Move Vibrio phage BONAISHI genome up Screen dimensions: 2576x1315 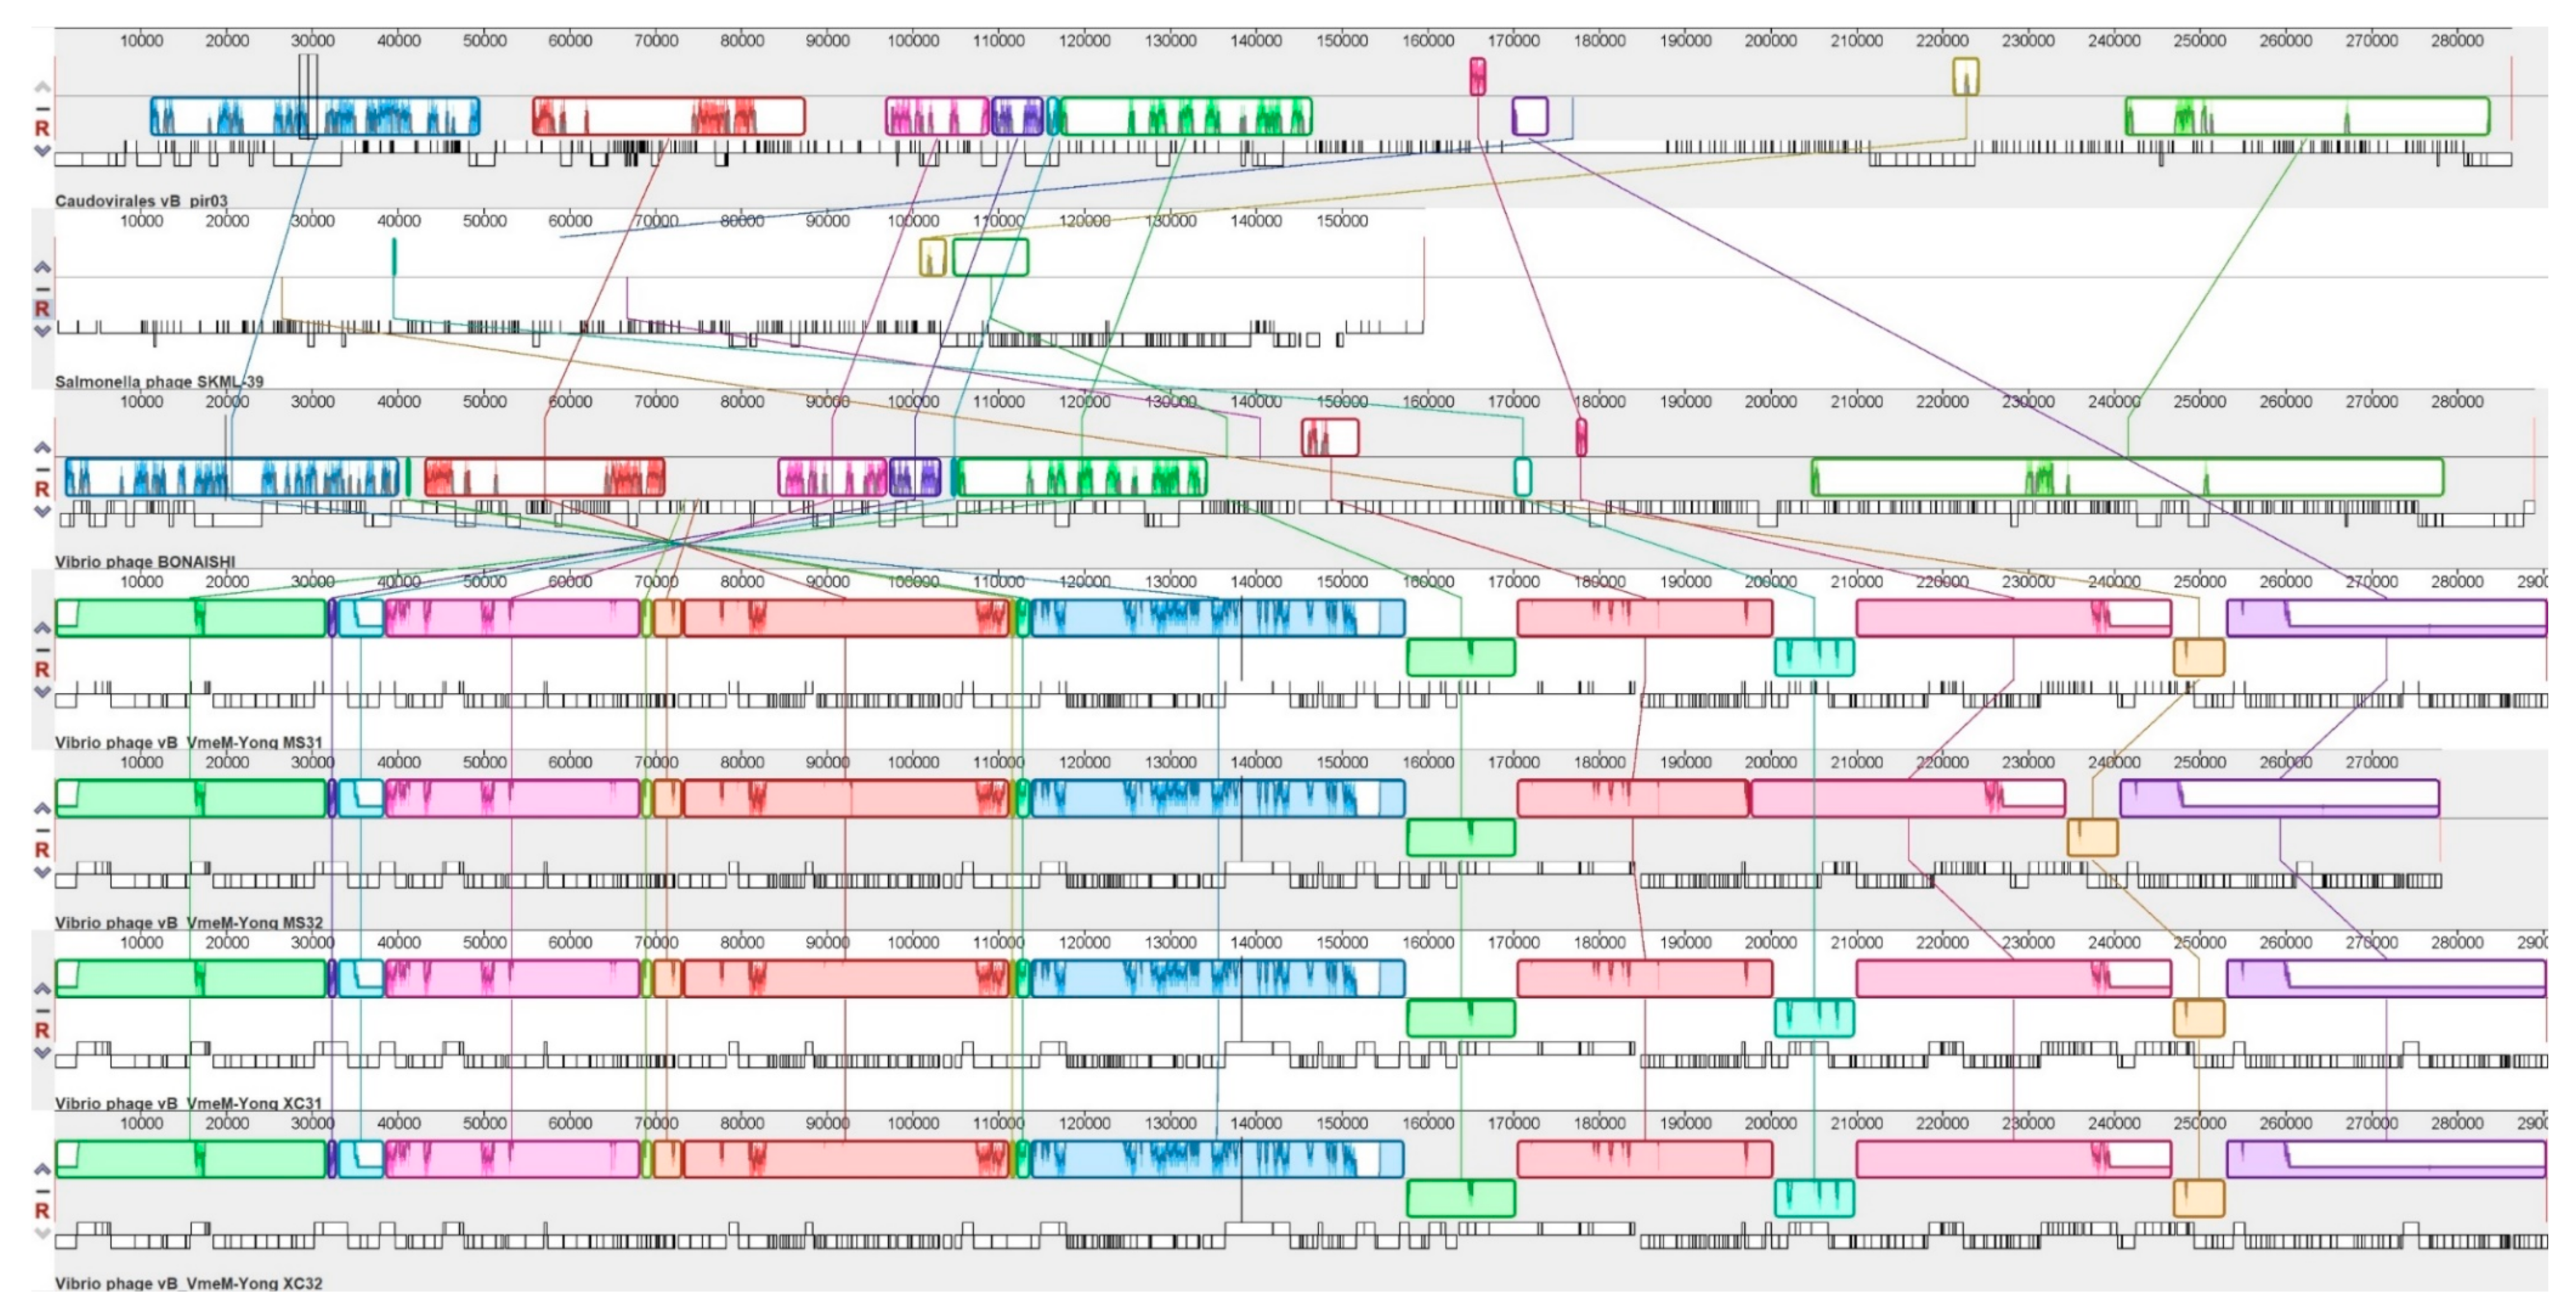click(x=42, y=447)
